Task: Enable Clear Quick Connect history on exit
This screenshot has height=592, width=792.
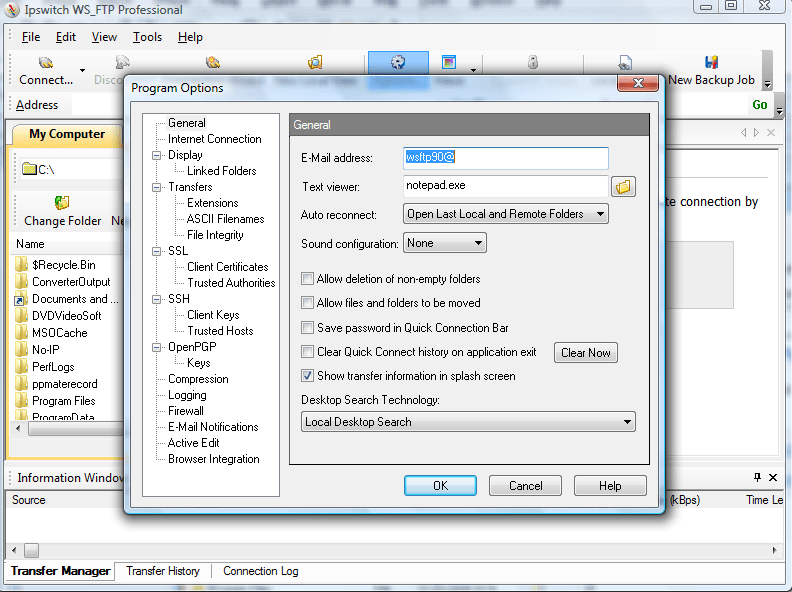Action: [x=307, y=352]
